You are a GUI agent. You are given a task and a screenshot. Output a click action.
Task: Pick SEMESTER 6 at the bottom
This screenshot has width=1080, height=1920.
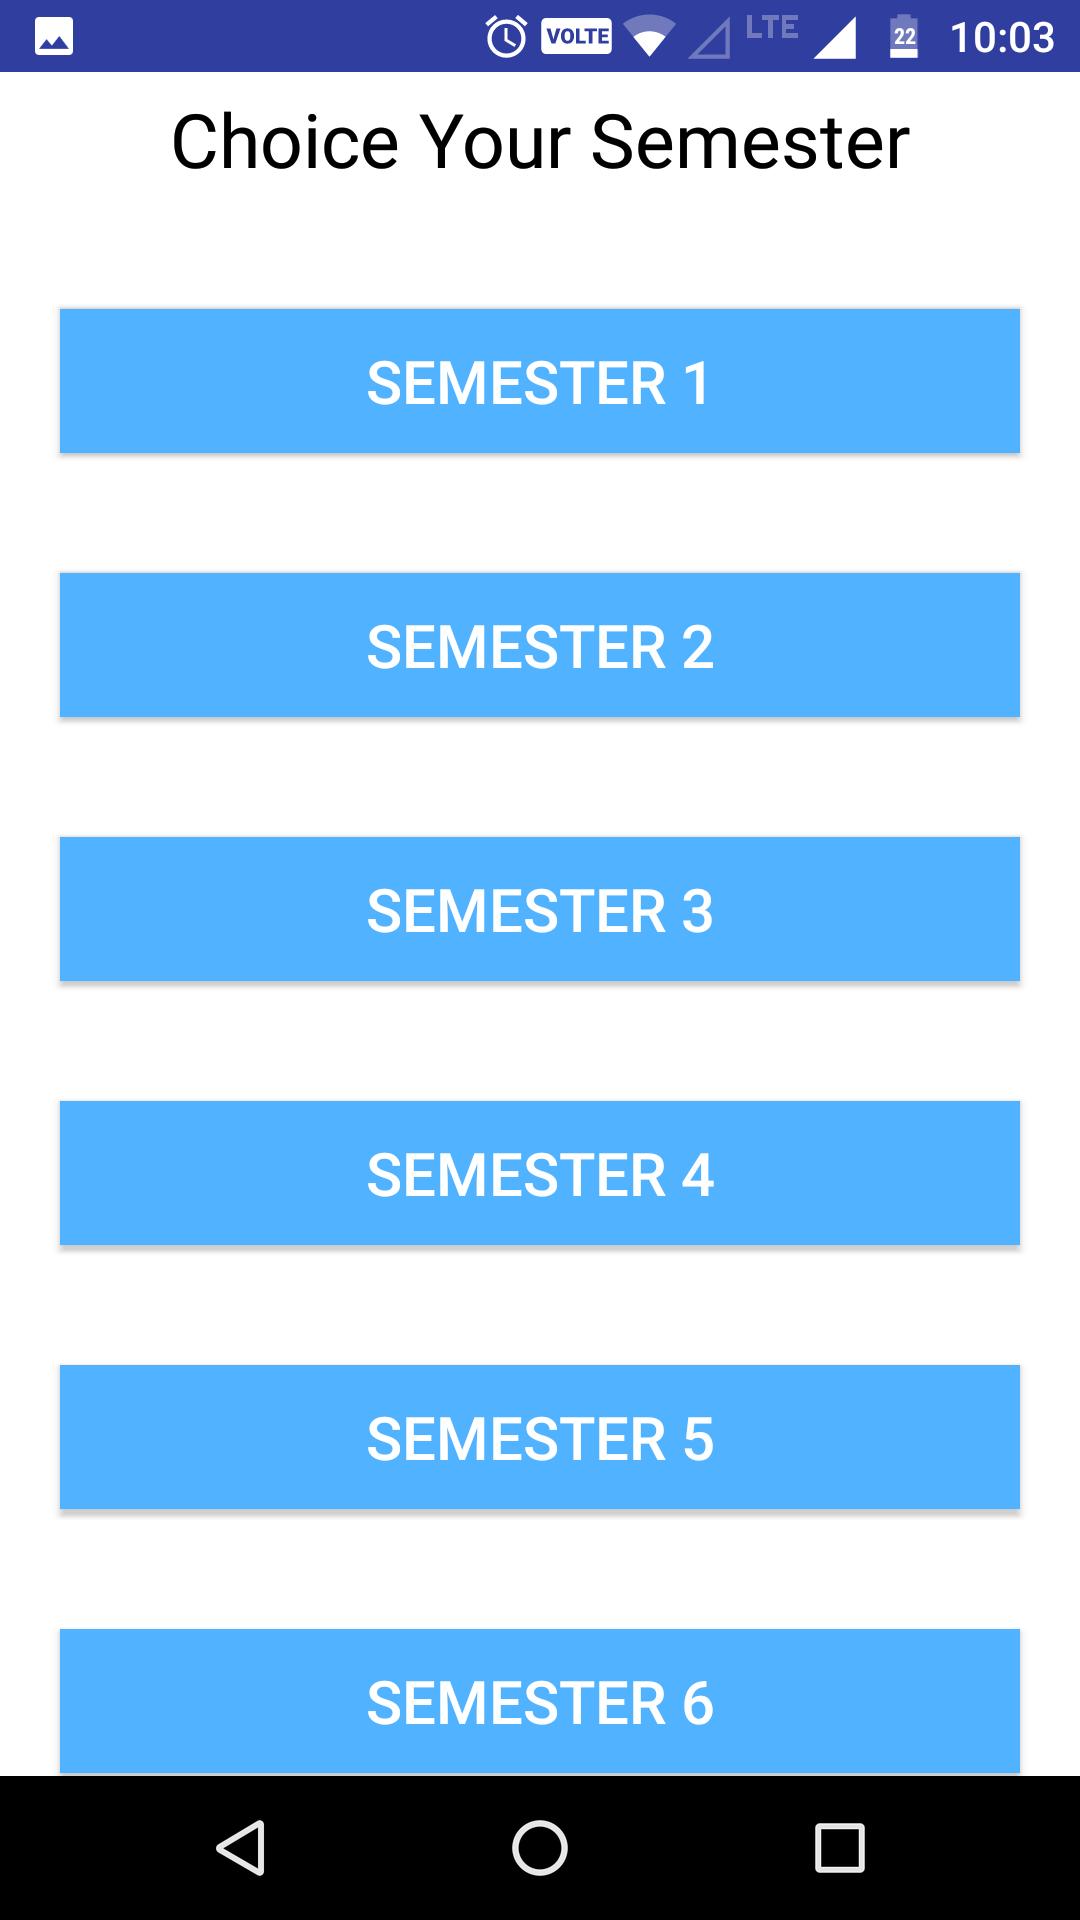coord(540,1701)
